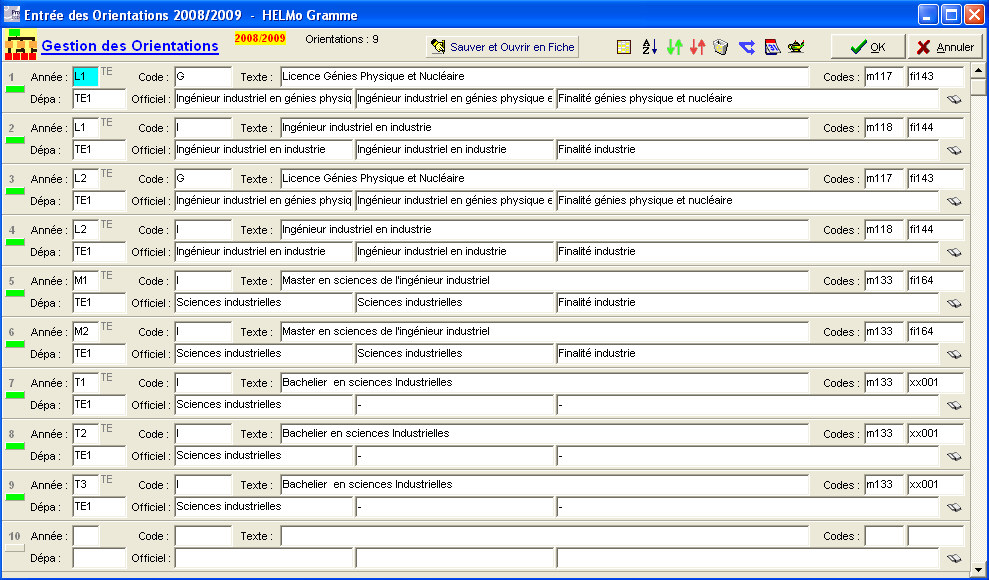Open the book icon of row 3

click(954, 201)
